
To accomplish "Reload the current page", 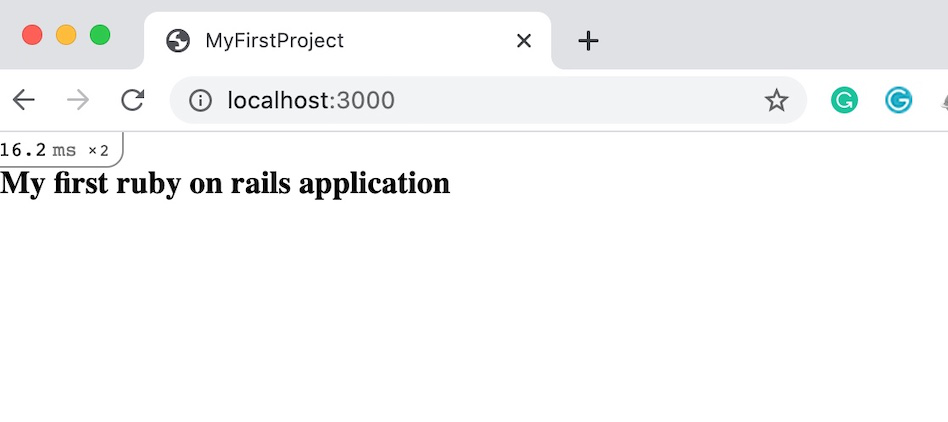I will pyautogui.click(x=132, y=100).
